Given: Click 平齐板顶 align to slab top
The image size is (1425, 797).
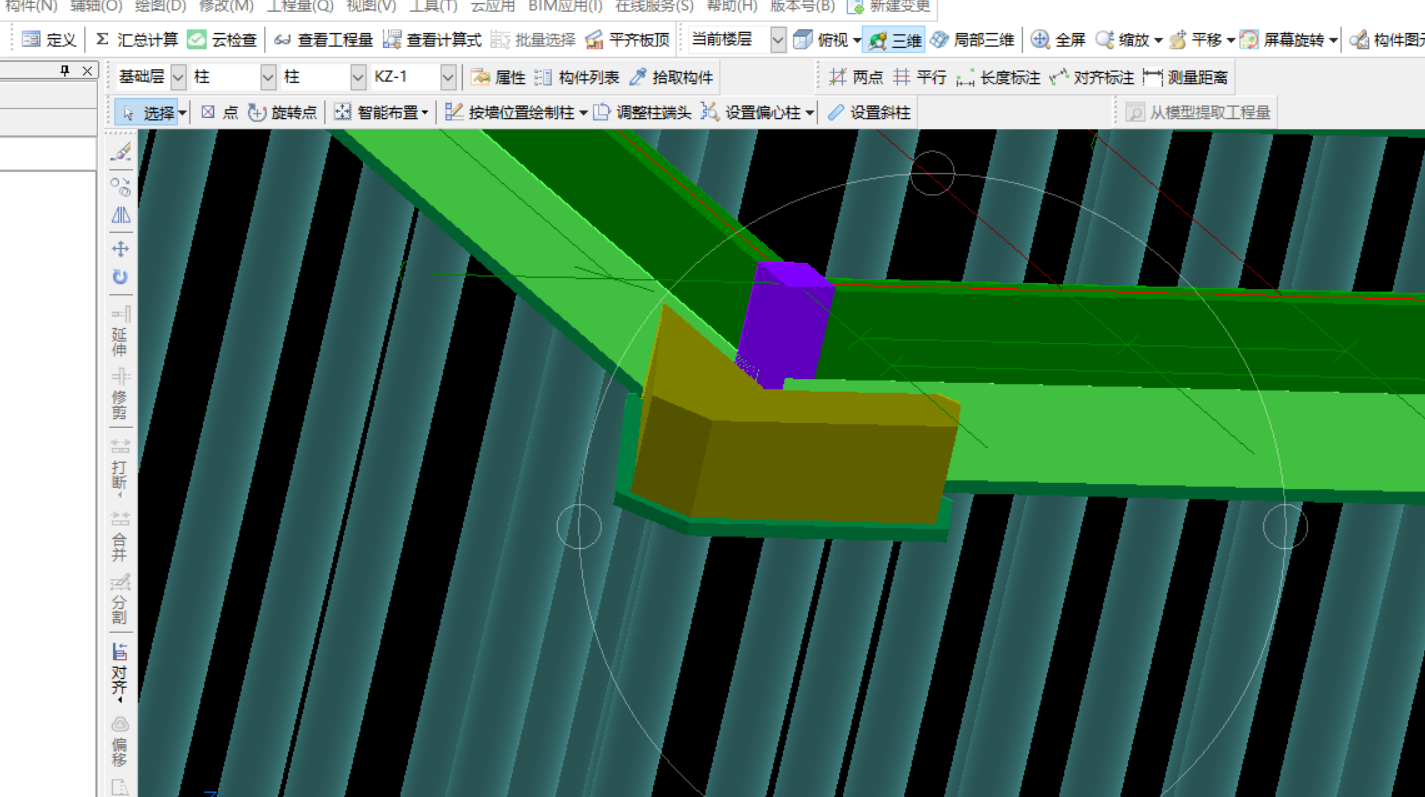Looking at the screenshot, I should tap(627, 40).
